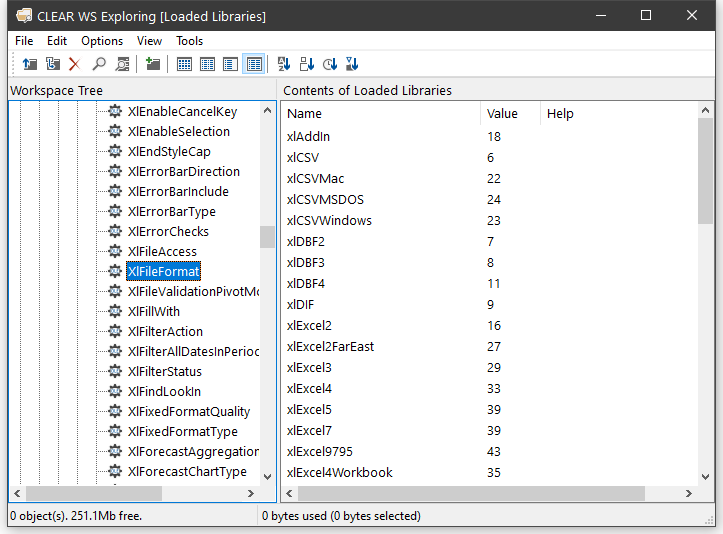This screenshot has width=723, height=534.
Task: Select XlErrorChecks in the Workspace Tree
Action: pos(168,232)
